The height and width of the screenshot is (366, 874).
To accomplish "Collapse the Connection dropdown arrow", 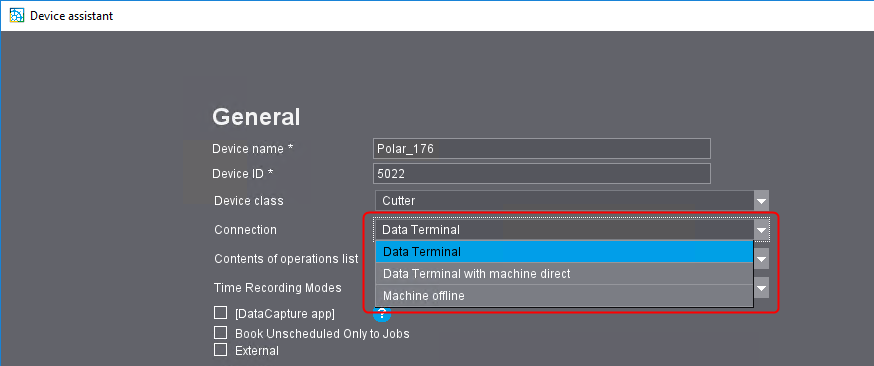I will click(x=761, y=230).
